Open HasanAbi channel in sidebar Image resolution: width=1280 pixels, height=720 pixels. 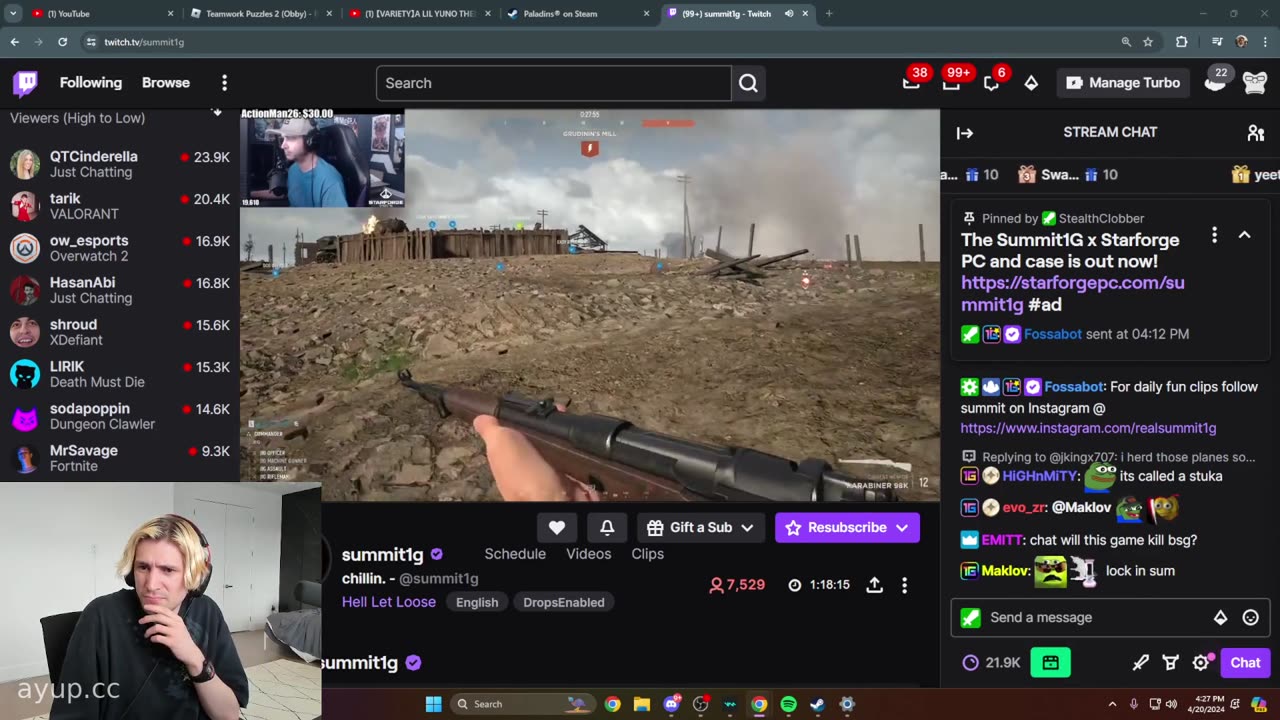[120, 290]
